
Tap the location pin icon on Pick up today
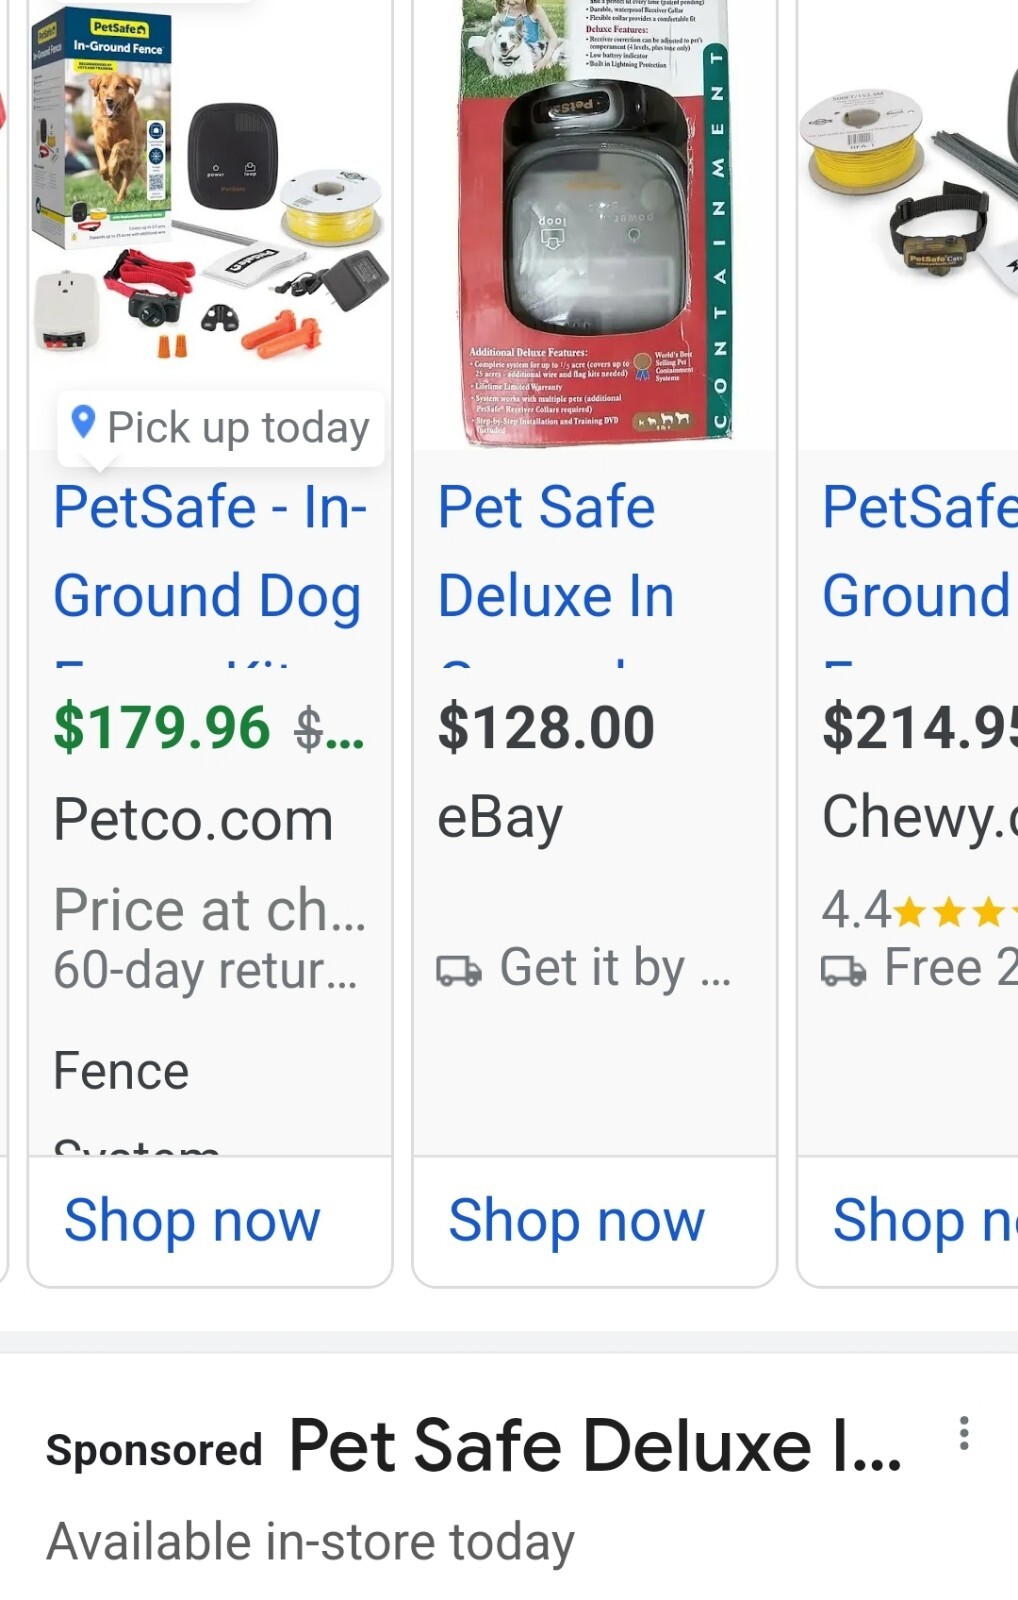click(84, 423)
